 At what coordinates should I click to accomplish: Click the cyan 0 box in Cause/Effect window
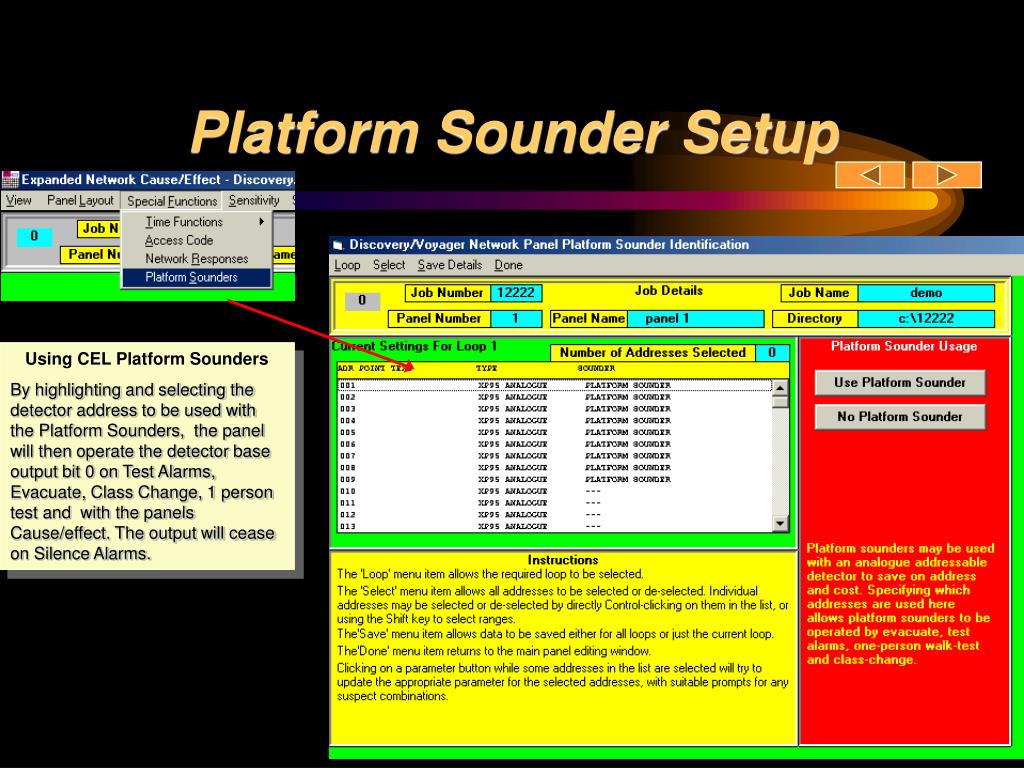click(x=34, y=236)
